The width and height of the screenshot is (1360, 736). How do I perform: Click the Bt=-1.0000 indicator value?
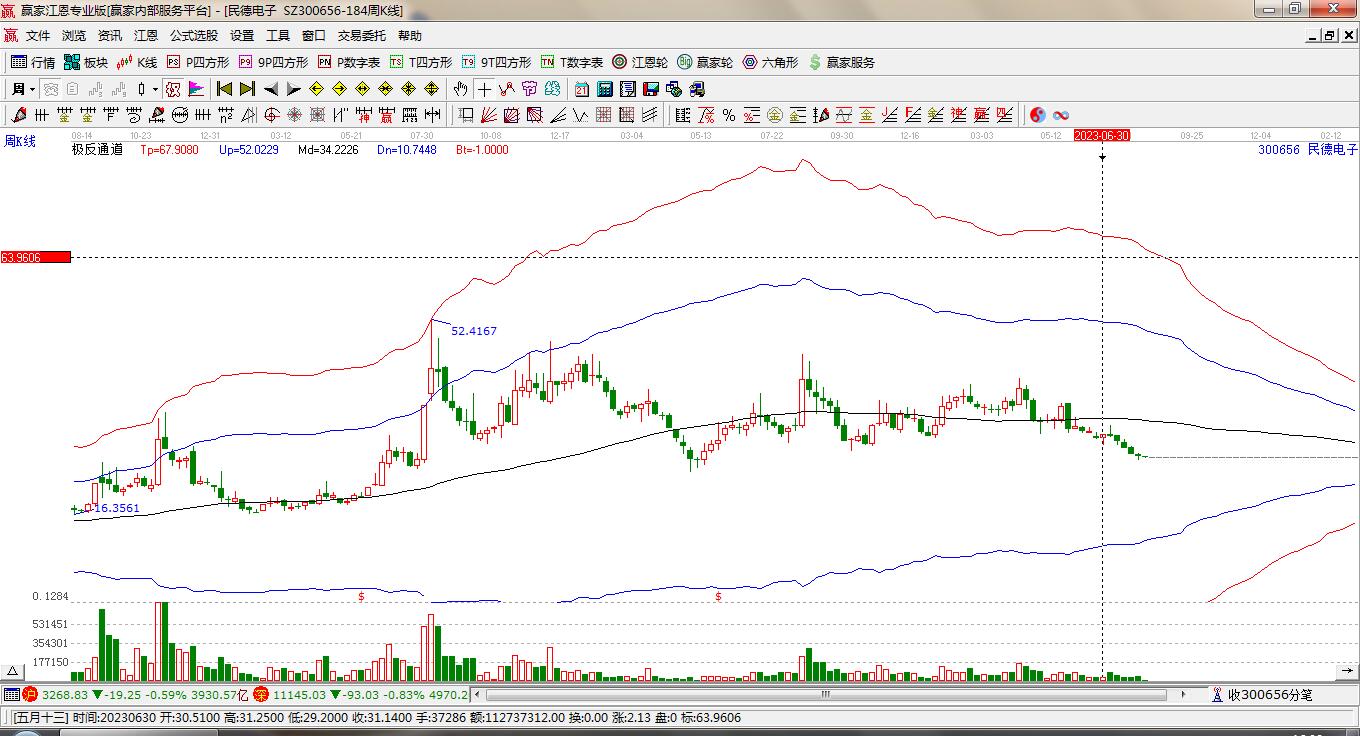pos(482,150)
